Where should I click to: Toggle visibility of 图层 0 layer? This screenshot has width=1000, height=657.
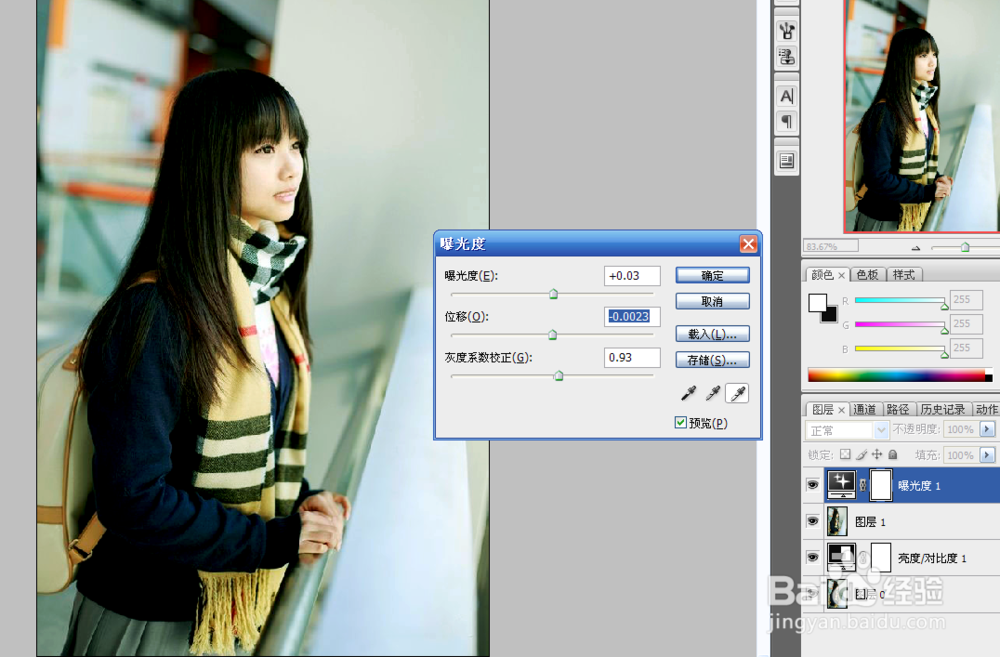tap(812, 594)
